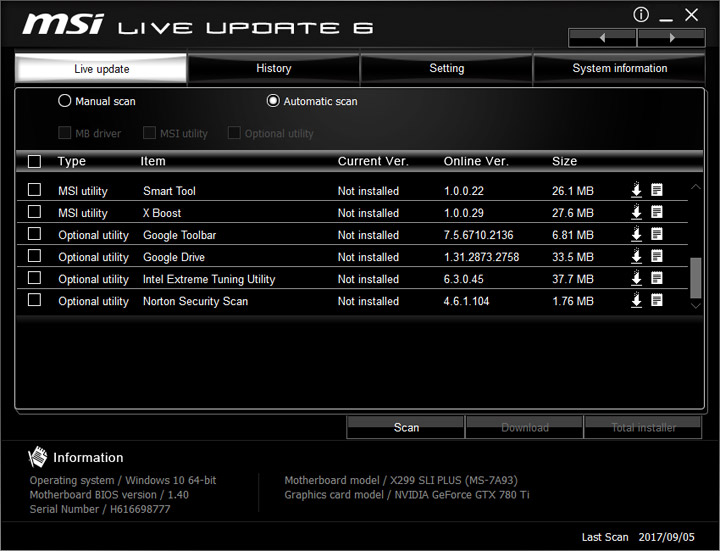Viewport: 720px width, 551px height.
Task: Check the X Boost row checkbox
Action: point(34,212)
